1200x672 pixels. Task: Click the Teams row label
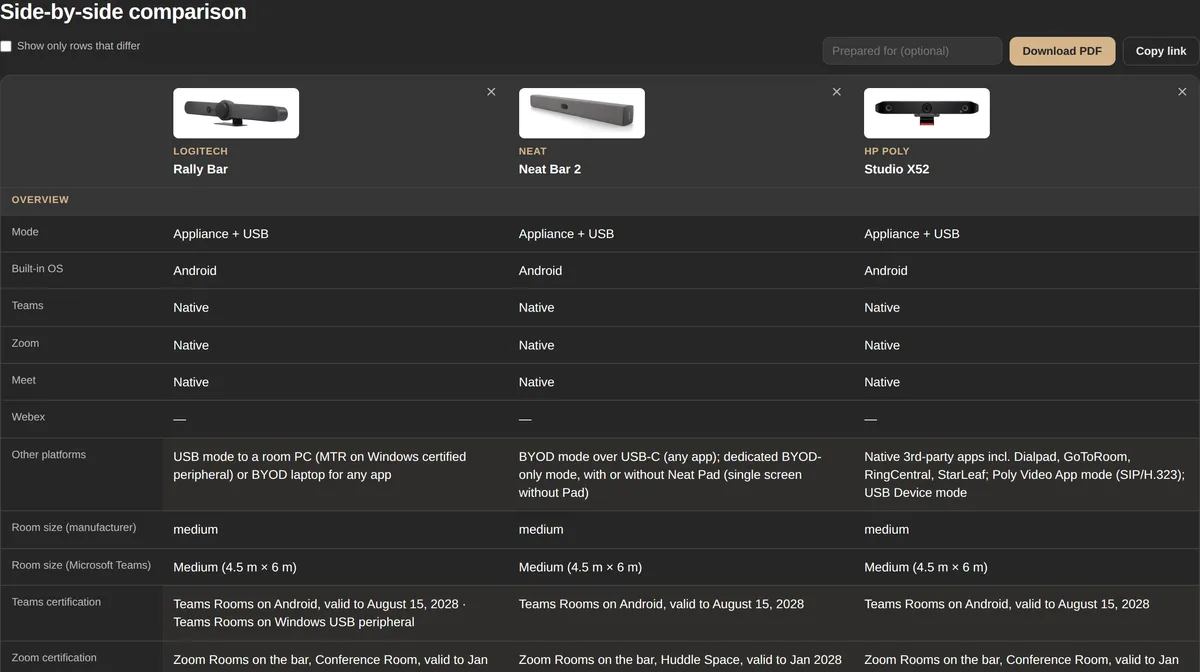click(x=27, y=306)
